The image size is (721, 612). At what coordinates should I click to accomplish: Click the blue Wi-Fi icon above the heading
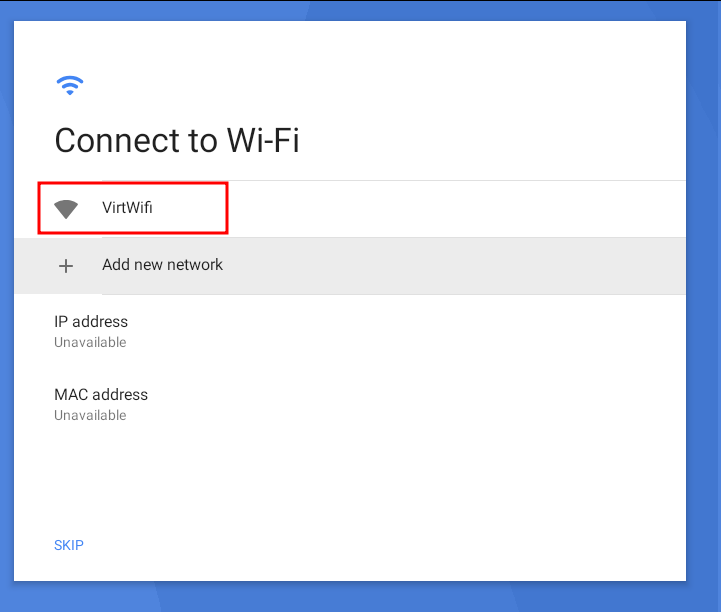[x=70, y=85]
